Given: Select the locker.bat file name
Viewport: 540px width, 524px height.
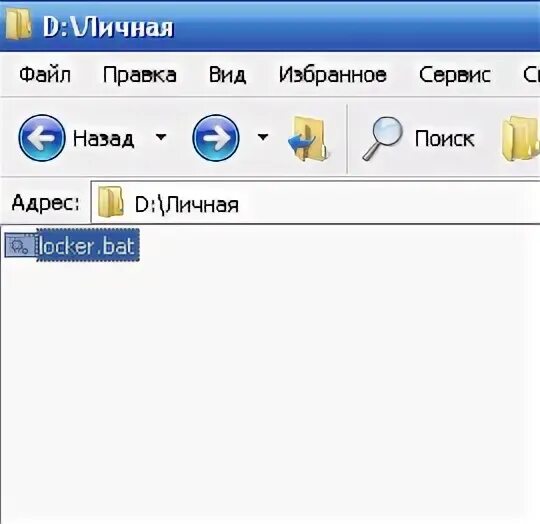Looking at the screenshot, I should point(88,245).
